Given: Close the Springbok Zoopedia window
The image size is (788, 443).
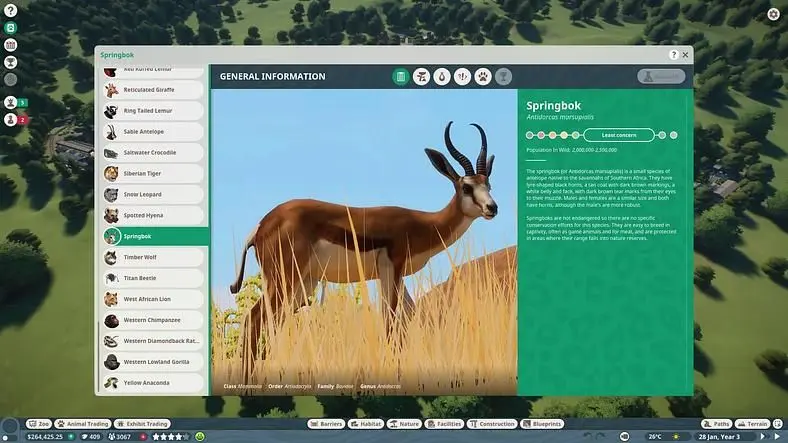Looking at the screenshot, I should pos(685,55).
